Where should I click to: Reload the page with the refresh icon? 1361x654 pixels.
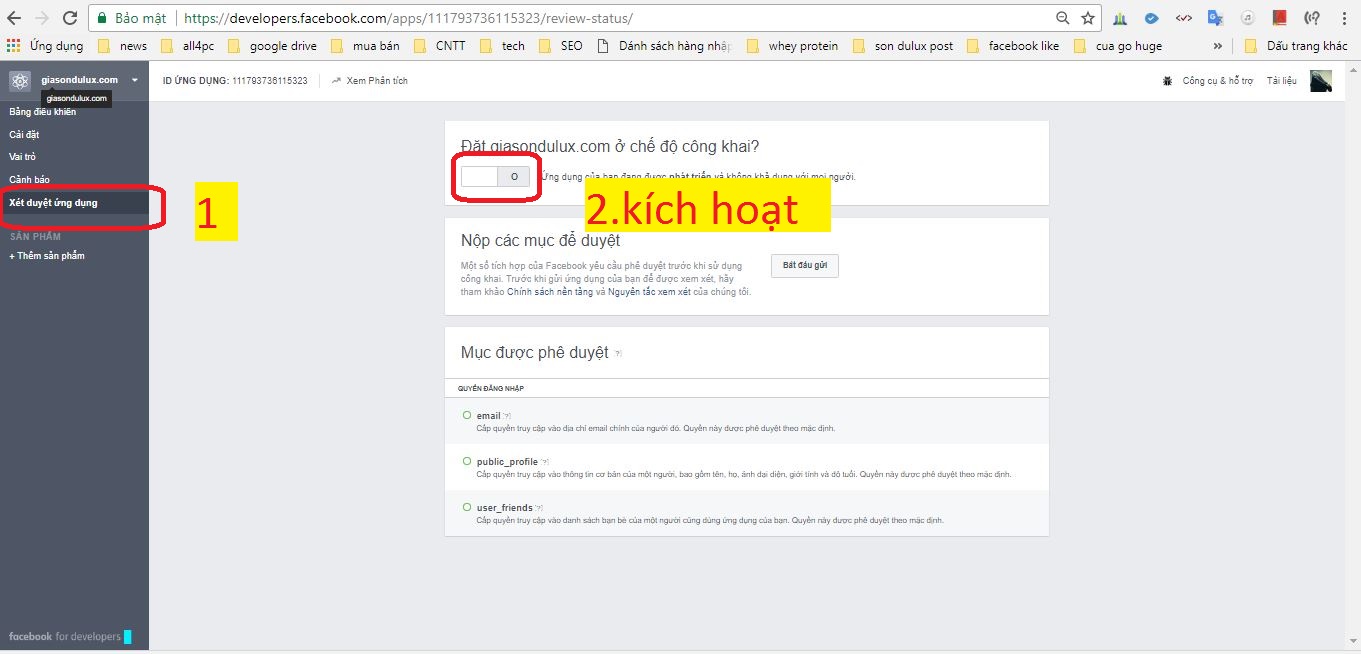pyautogui.click(x=70, y=18)
